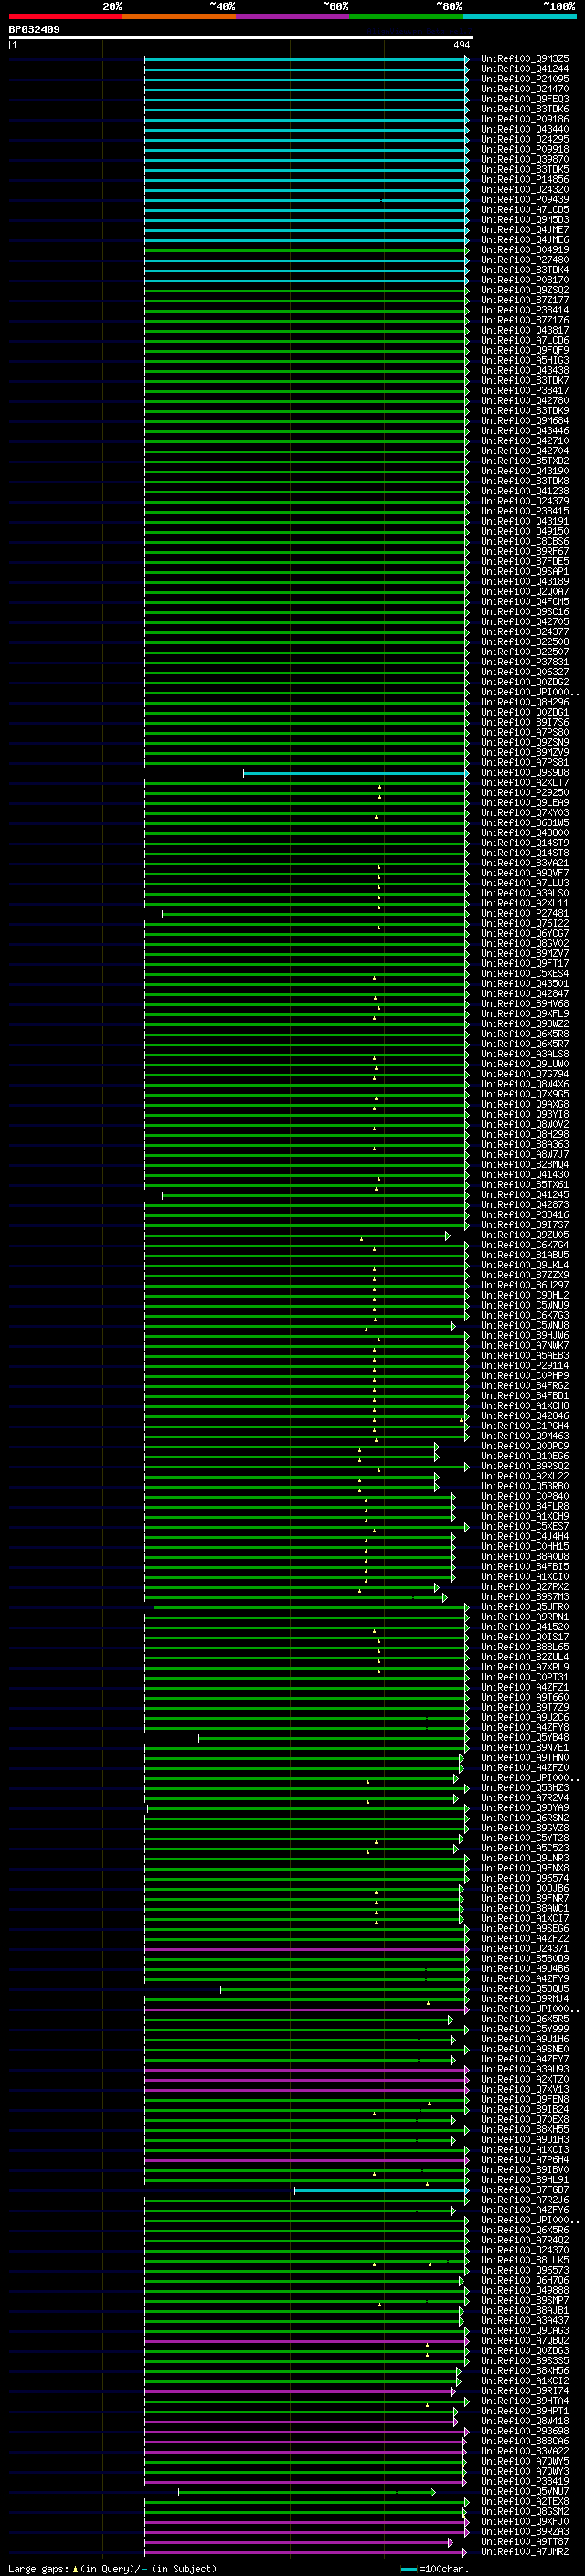This screenshot has width=585, height=2576.
Task: Select hit UniRef100_Q9XFJ0
Action: 525,2522
